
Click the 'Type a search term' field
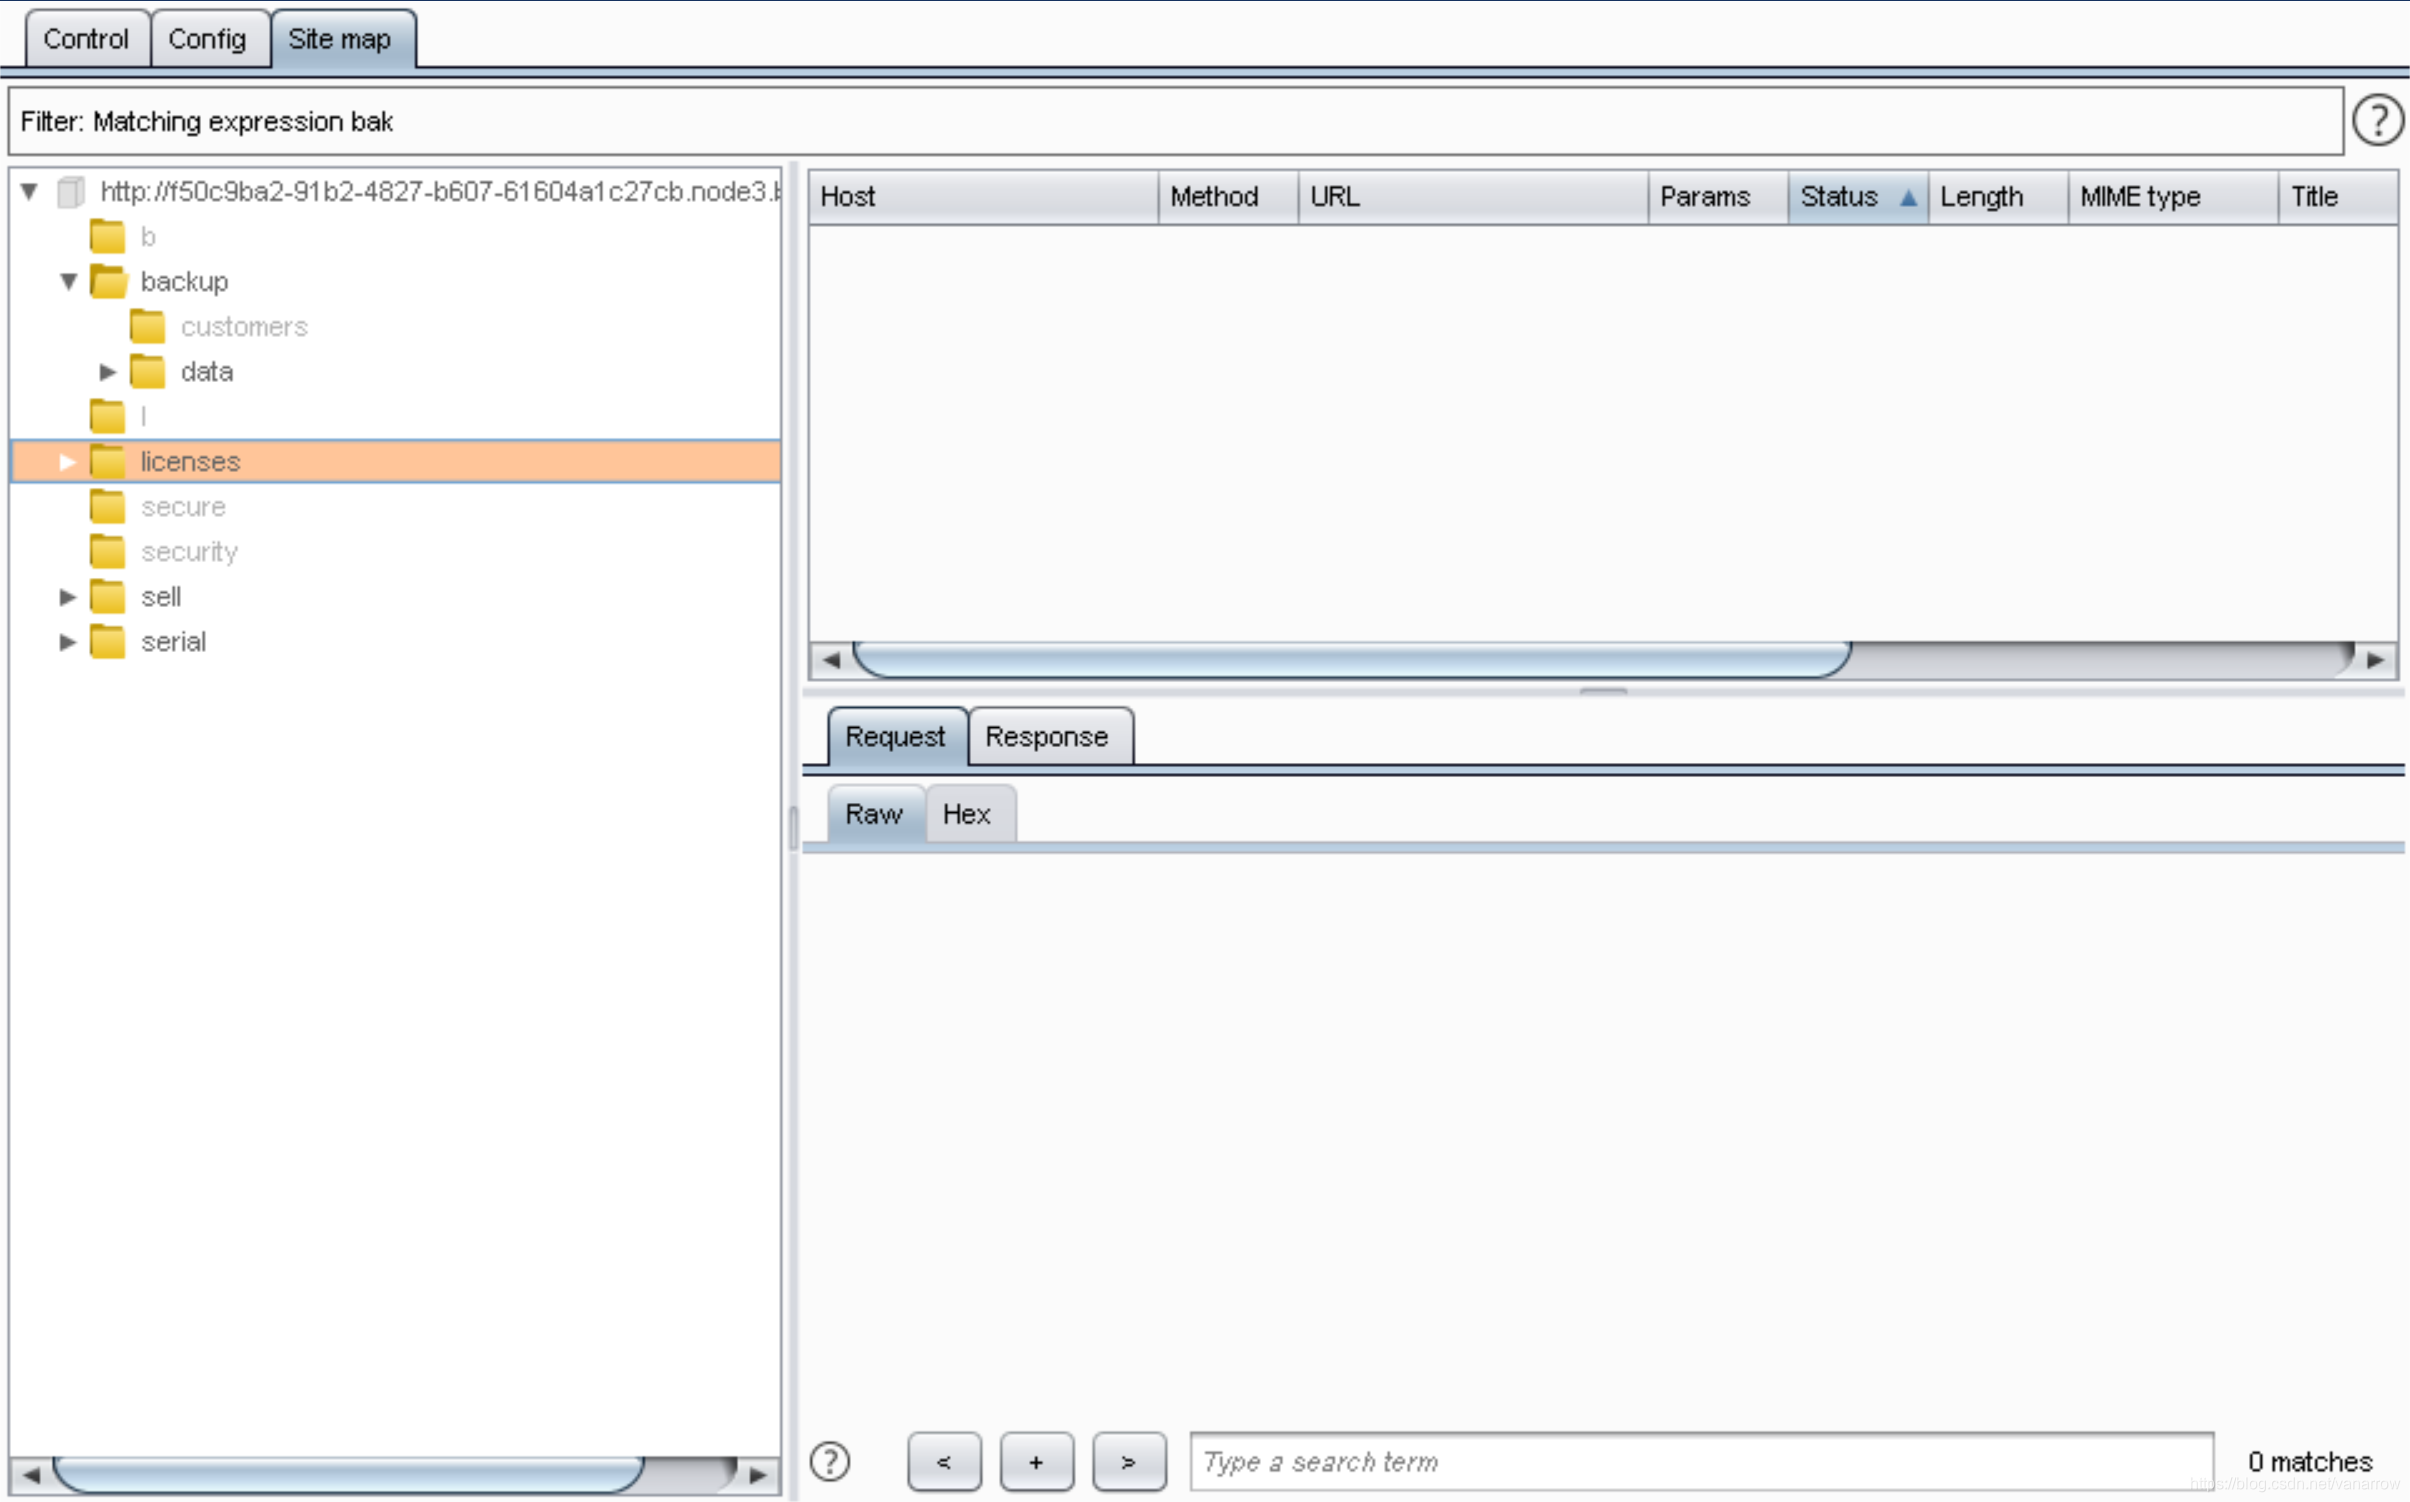coord(1700,1461)
